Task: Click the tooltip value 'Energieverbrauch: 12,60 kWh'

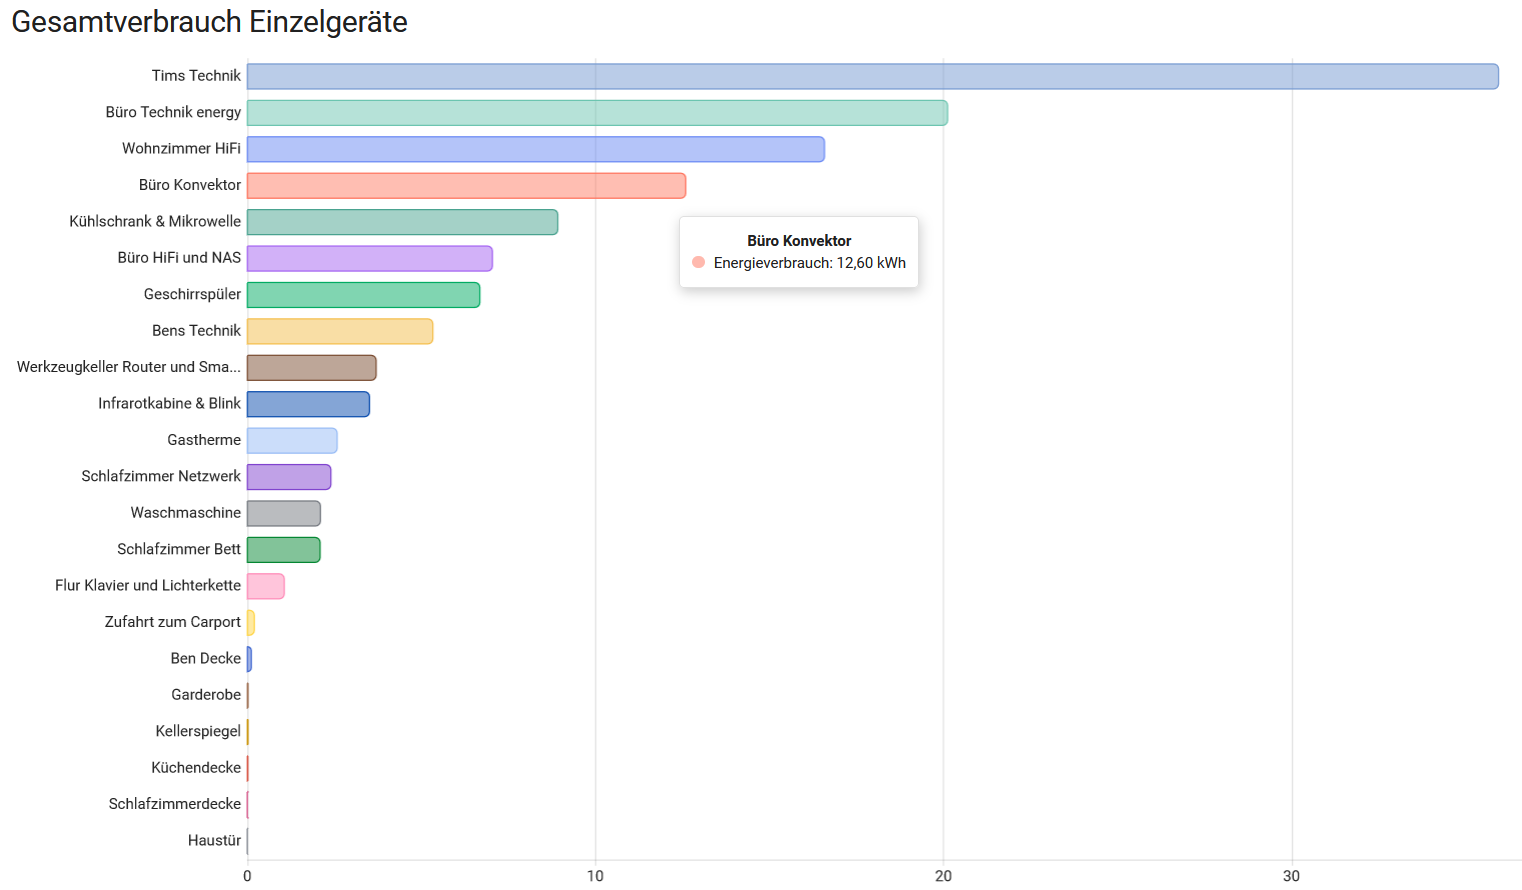Action: [810, 263]
